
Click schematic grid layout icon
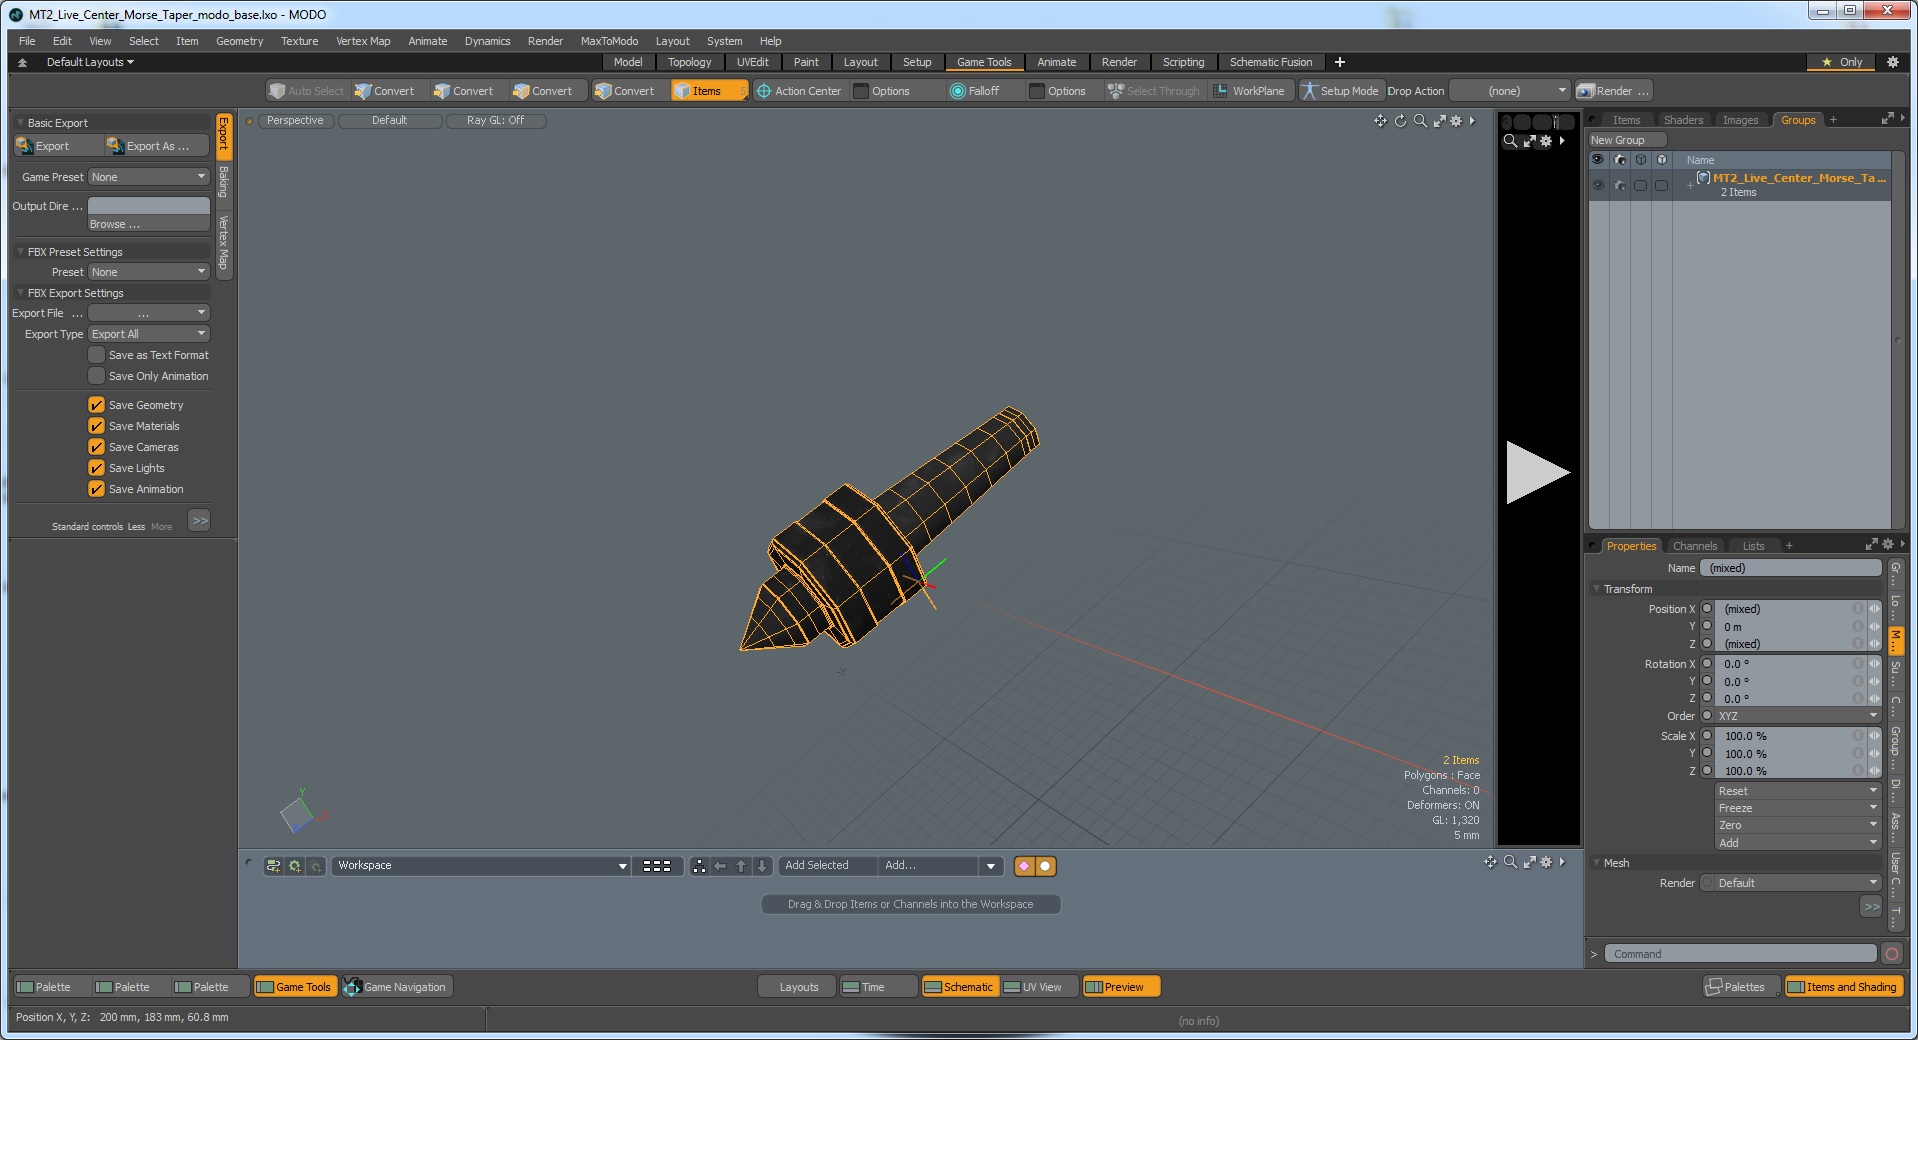(657, 866)
